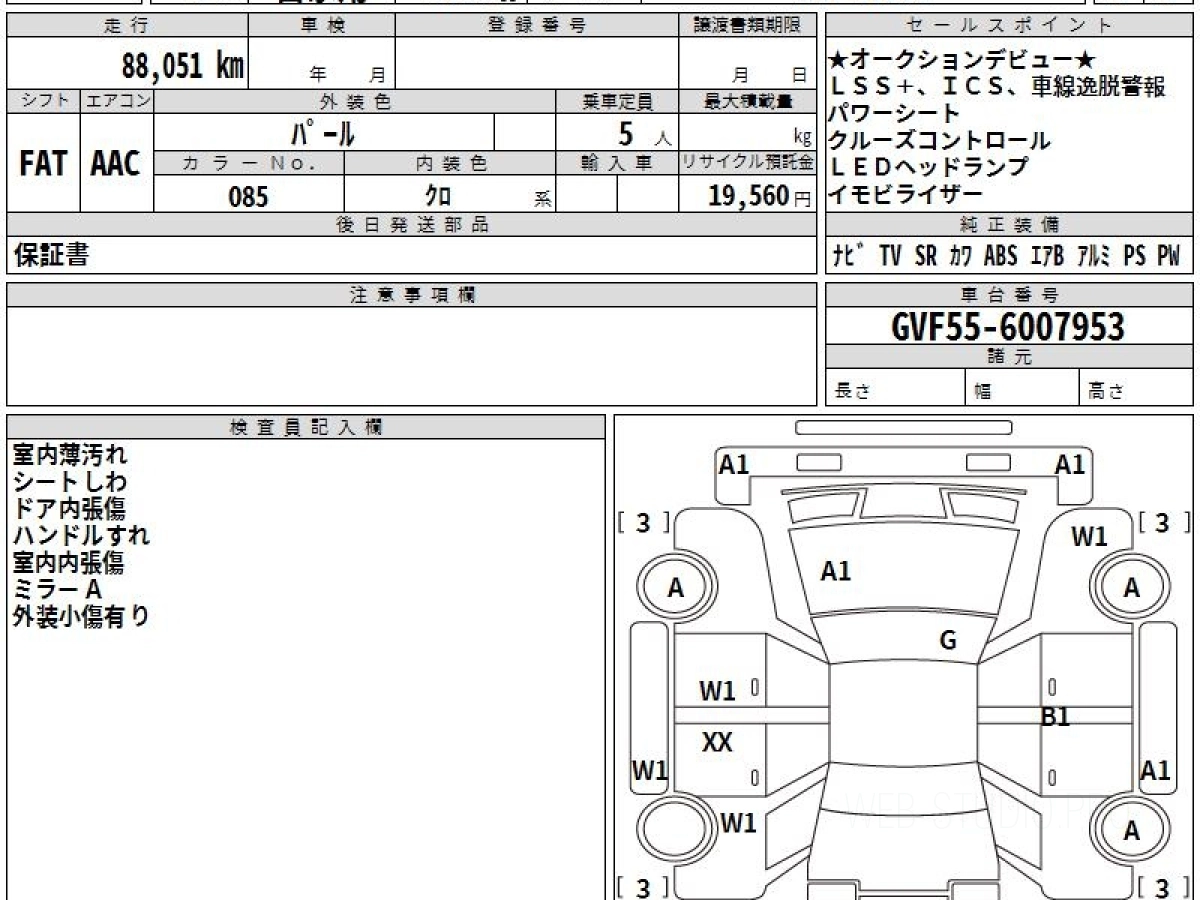Screen dimensions: 1200x900
Task: Click the W1 mark on right fender
Action: pyautogui.click(x=1090, y=537)
